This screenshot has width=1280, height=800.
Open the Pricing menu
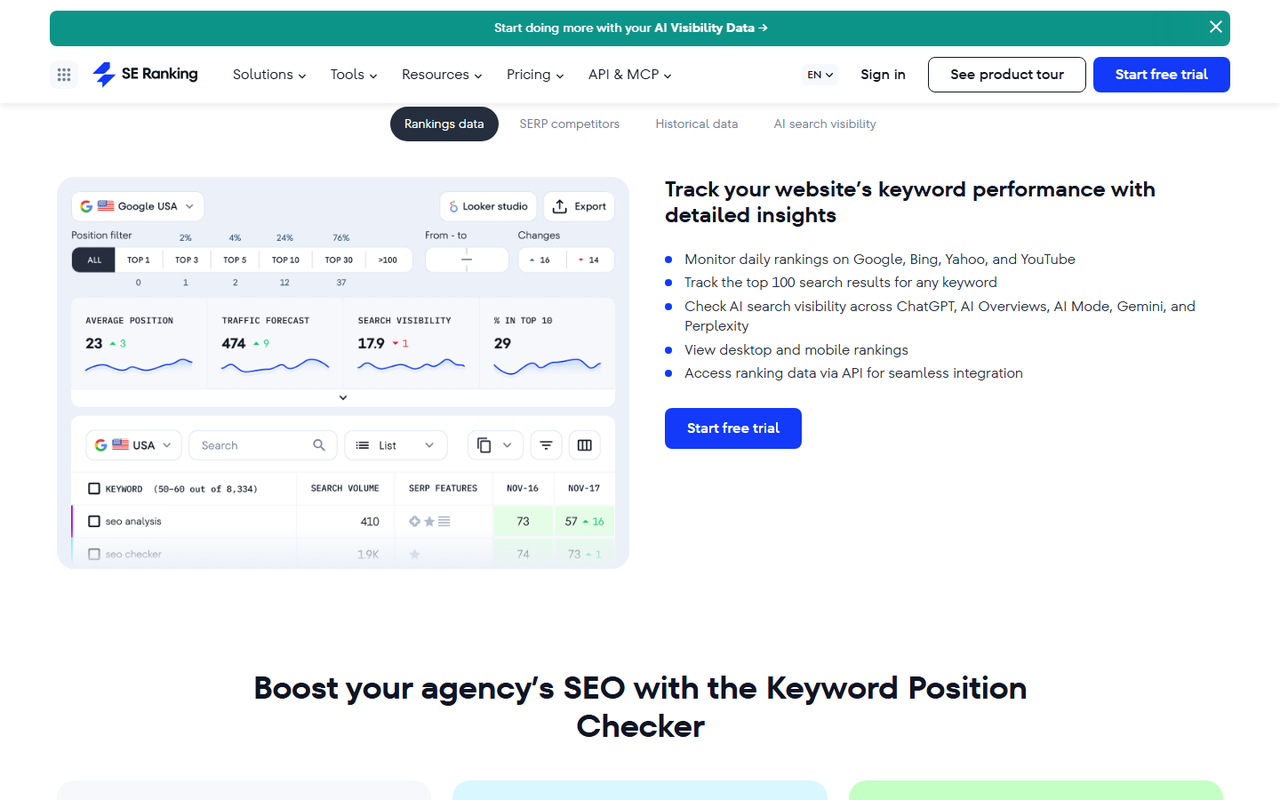pyautogui.click(x=535, y=74)
